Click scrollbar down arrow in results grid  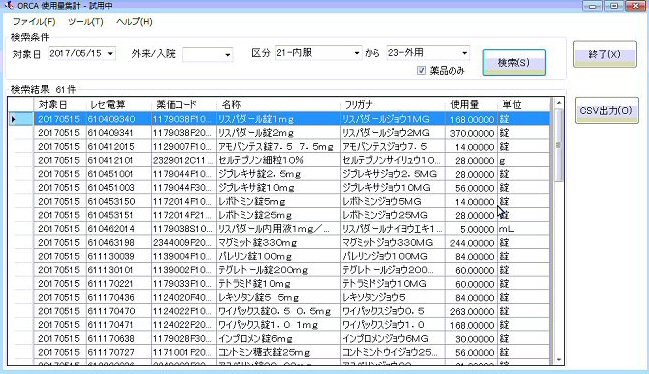point(559,359)
